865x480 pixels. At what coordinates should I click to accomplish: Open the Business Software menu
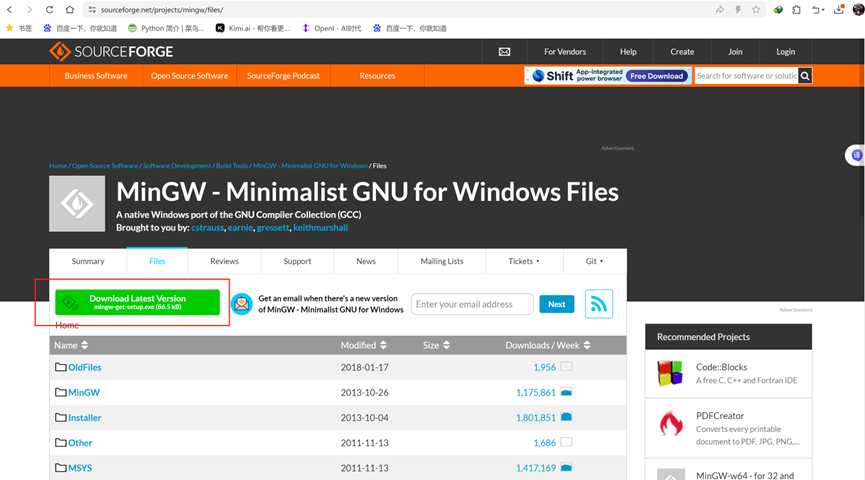pyautogui.click(x=96, y=76)
